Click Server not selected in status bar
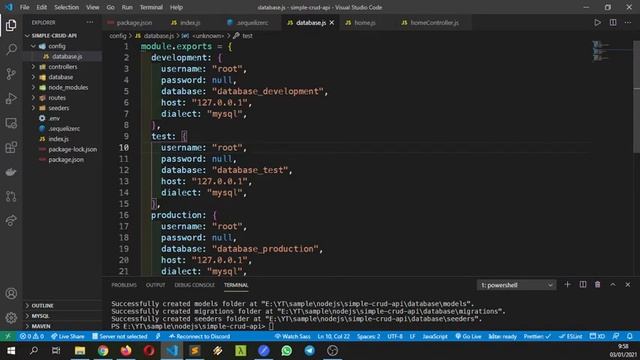Image resolution: width=640 pixels, height=360 pixels. point(119,336)
